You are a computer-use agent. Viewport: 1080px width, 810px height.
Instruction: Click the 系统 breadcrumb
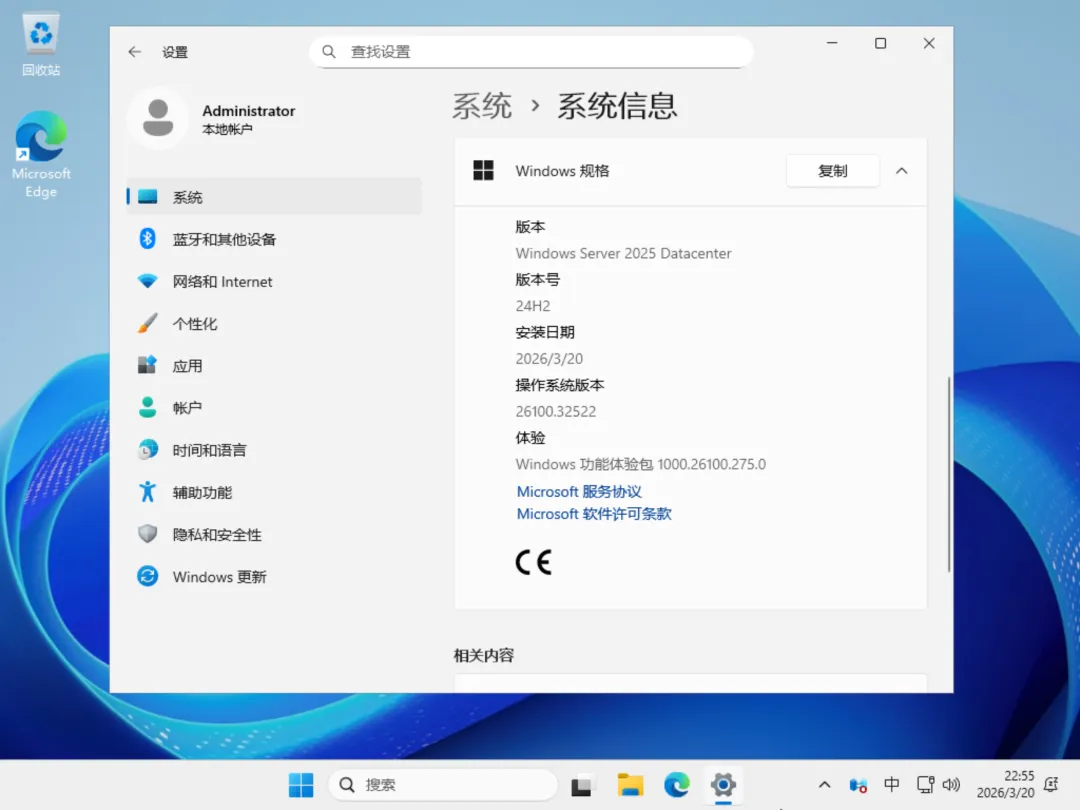coord(482,106)
